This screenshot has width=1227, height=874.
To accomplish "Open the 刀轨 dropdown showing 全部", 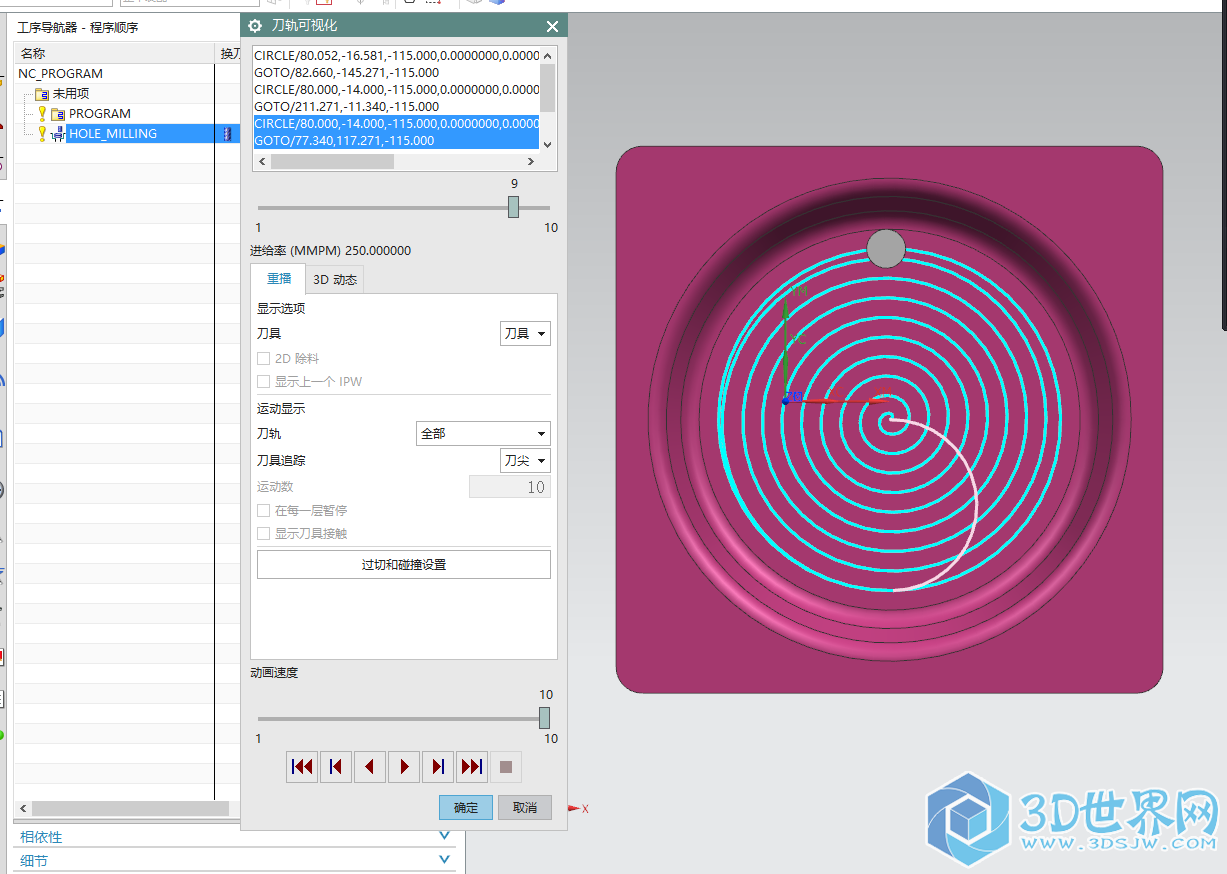I will point(483,434).
